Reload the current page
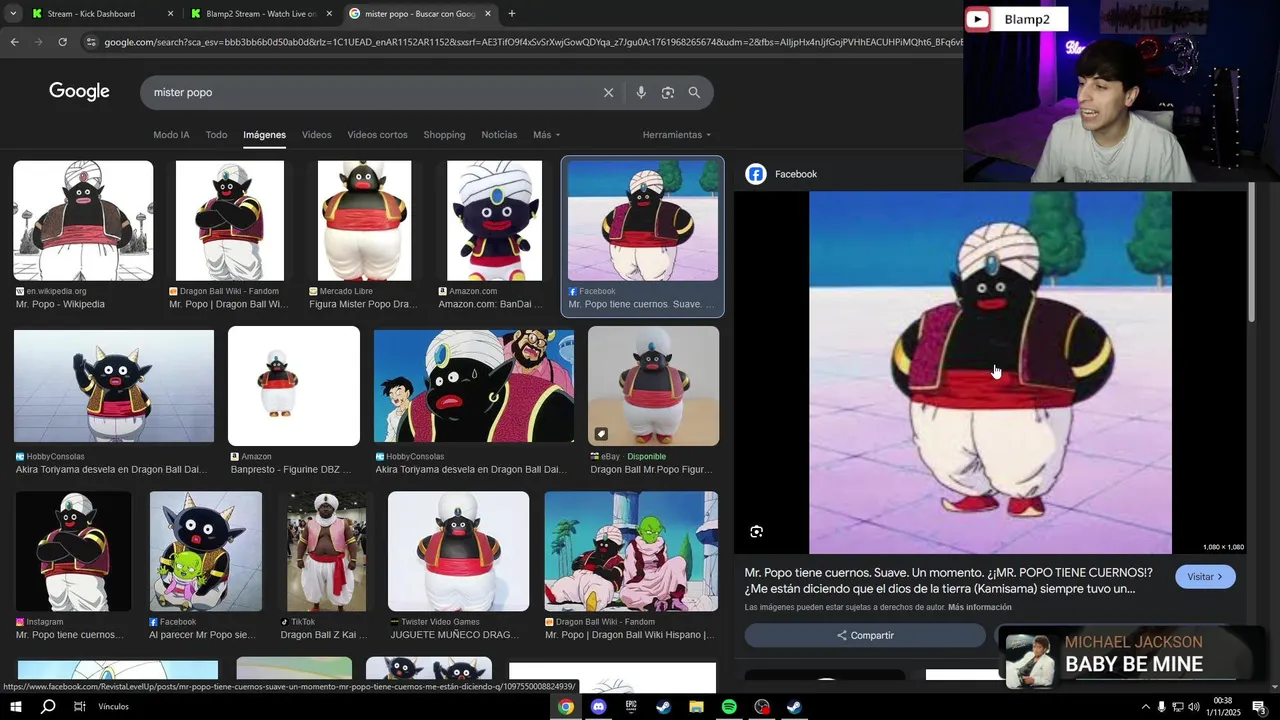The height and width of the screenshot is (720, 1280). [62, 42]
